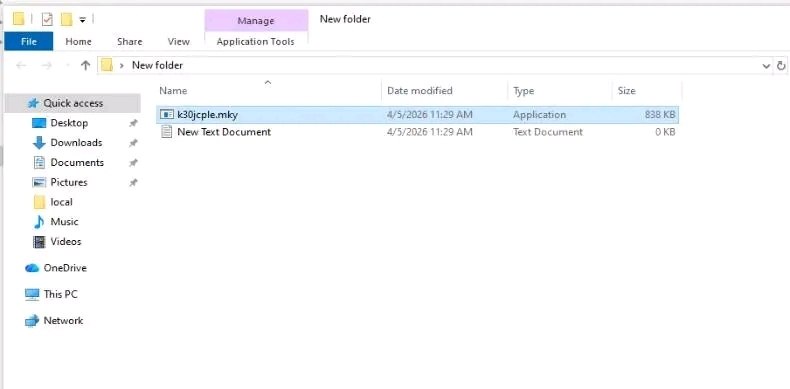Click the folder icon in address bar
Image resolution: width=790 pixels, height=389 pixels.
click(106, 65)
